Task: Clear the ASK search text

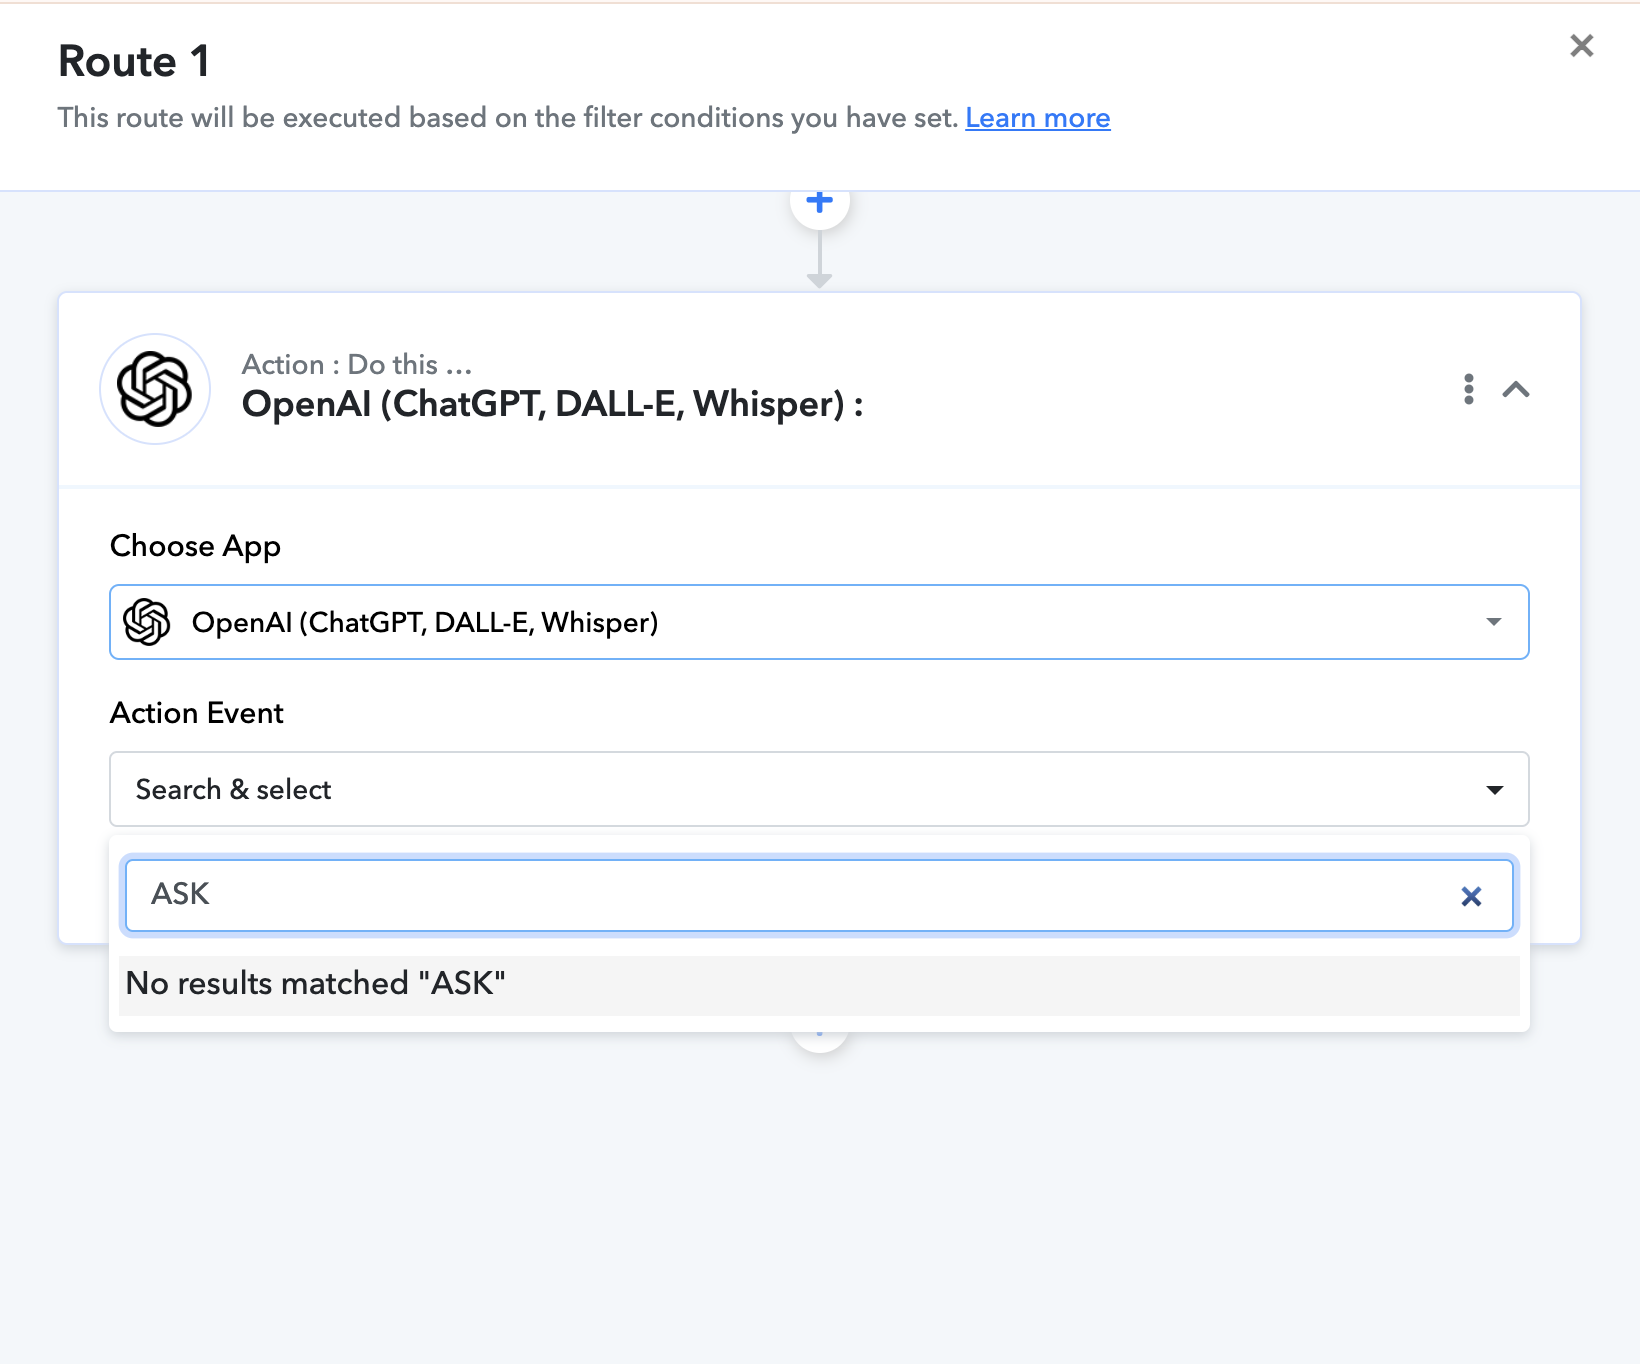Action: pyautogui.click(x=1471, y=896)
